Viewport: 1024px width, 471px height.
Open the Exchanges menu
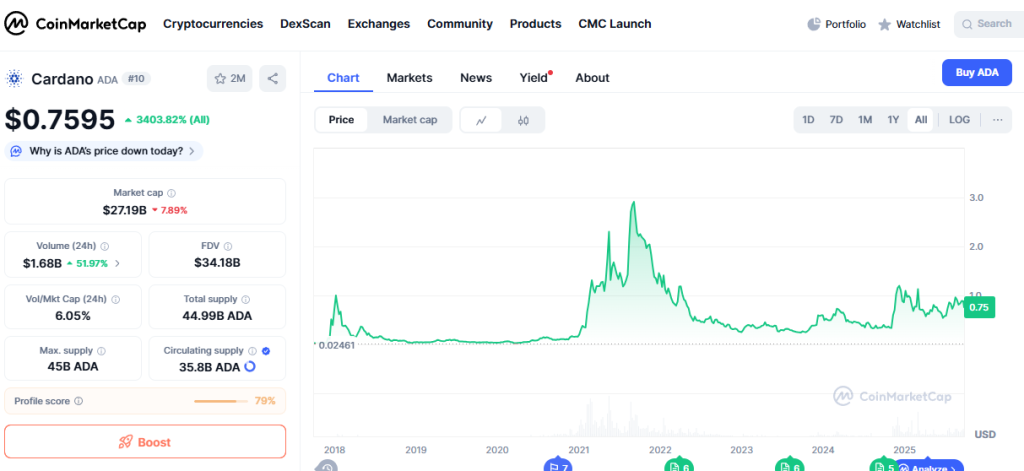[379, 24]
